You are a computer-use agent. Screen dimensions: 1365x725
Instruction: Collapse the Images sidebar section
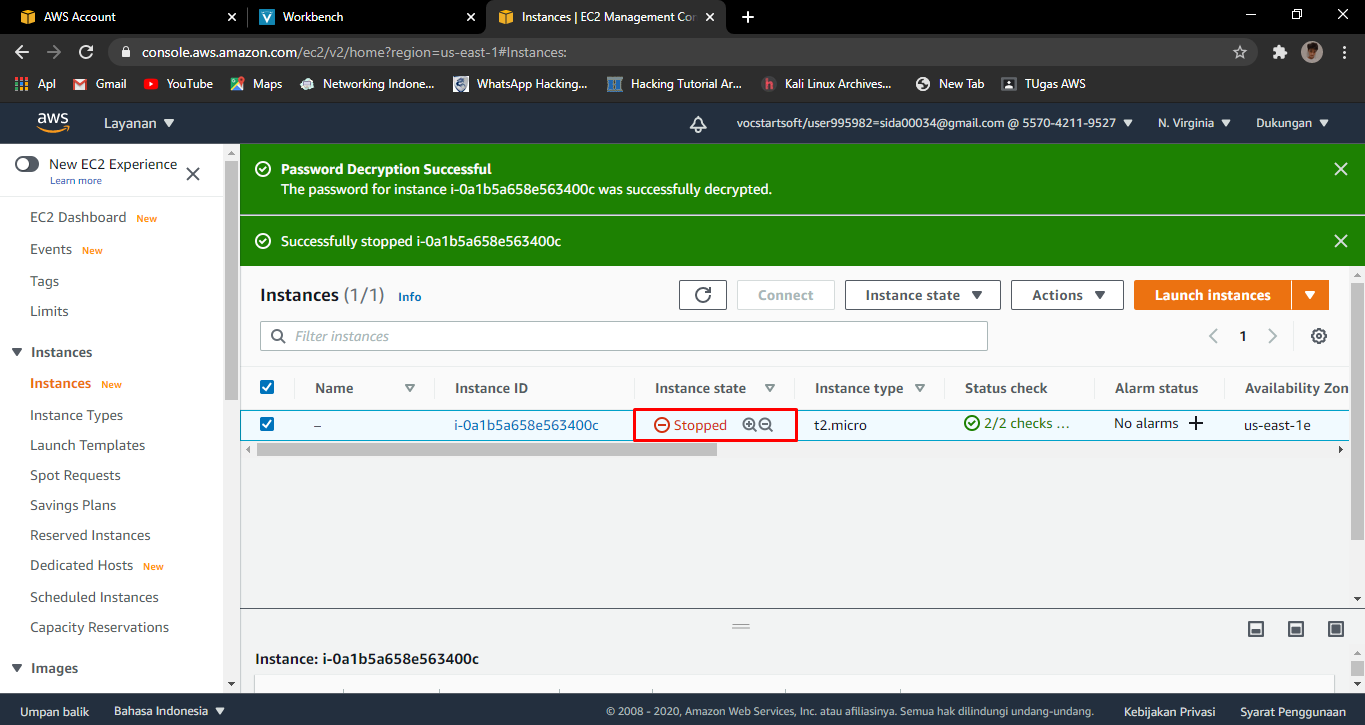click(16, 668)
